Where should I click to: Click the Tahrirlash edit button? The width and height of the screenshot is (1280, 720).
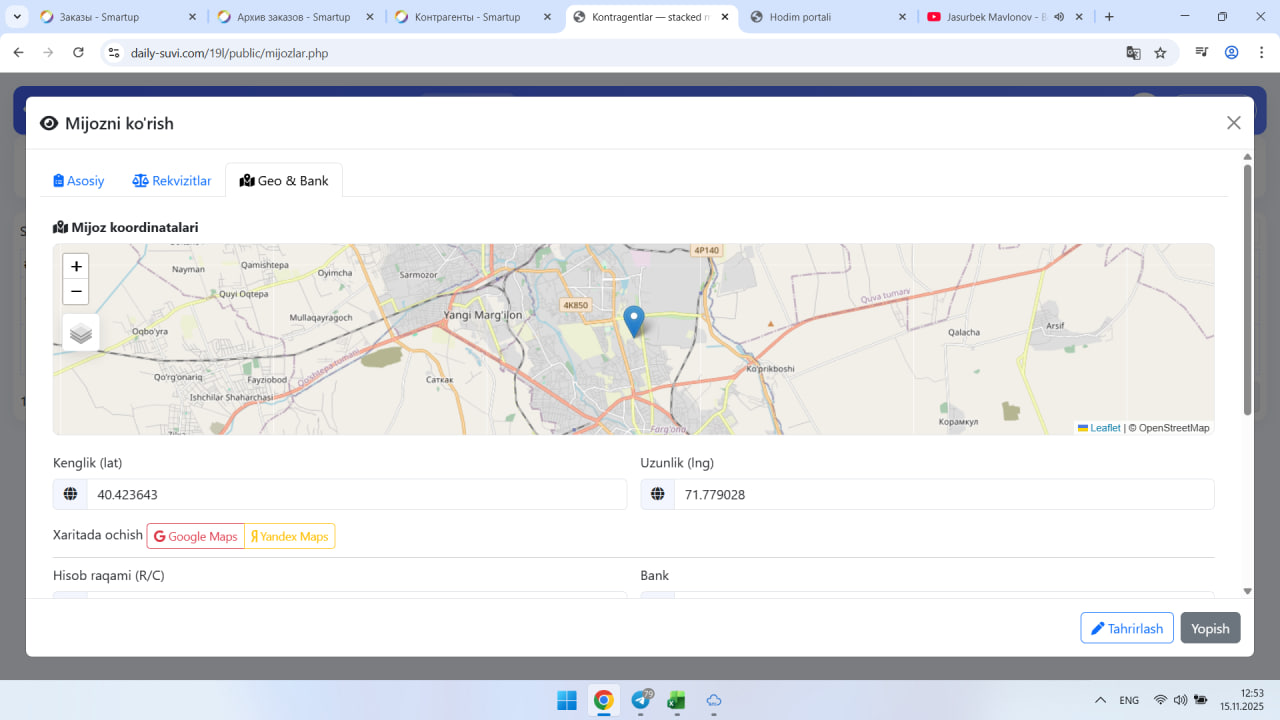coord(1126,628)
